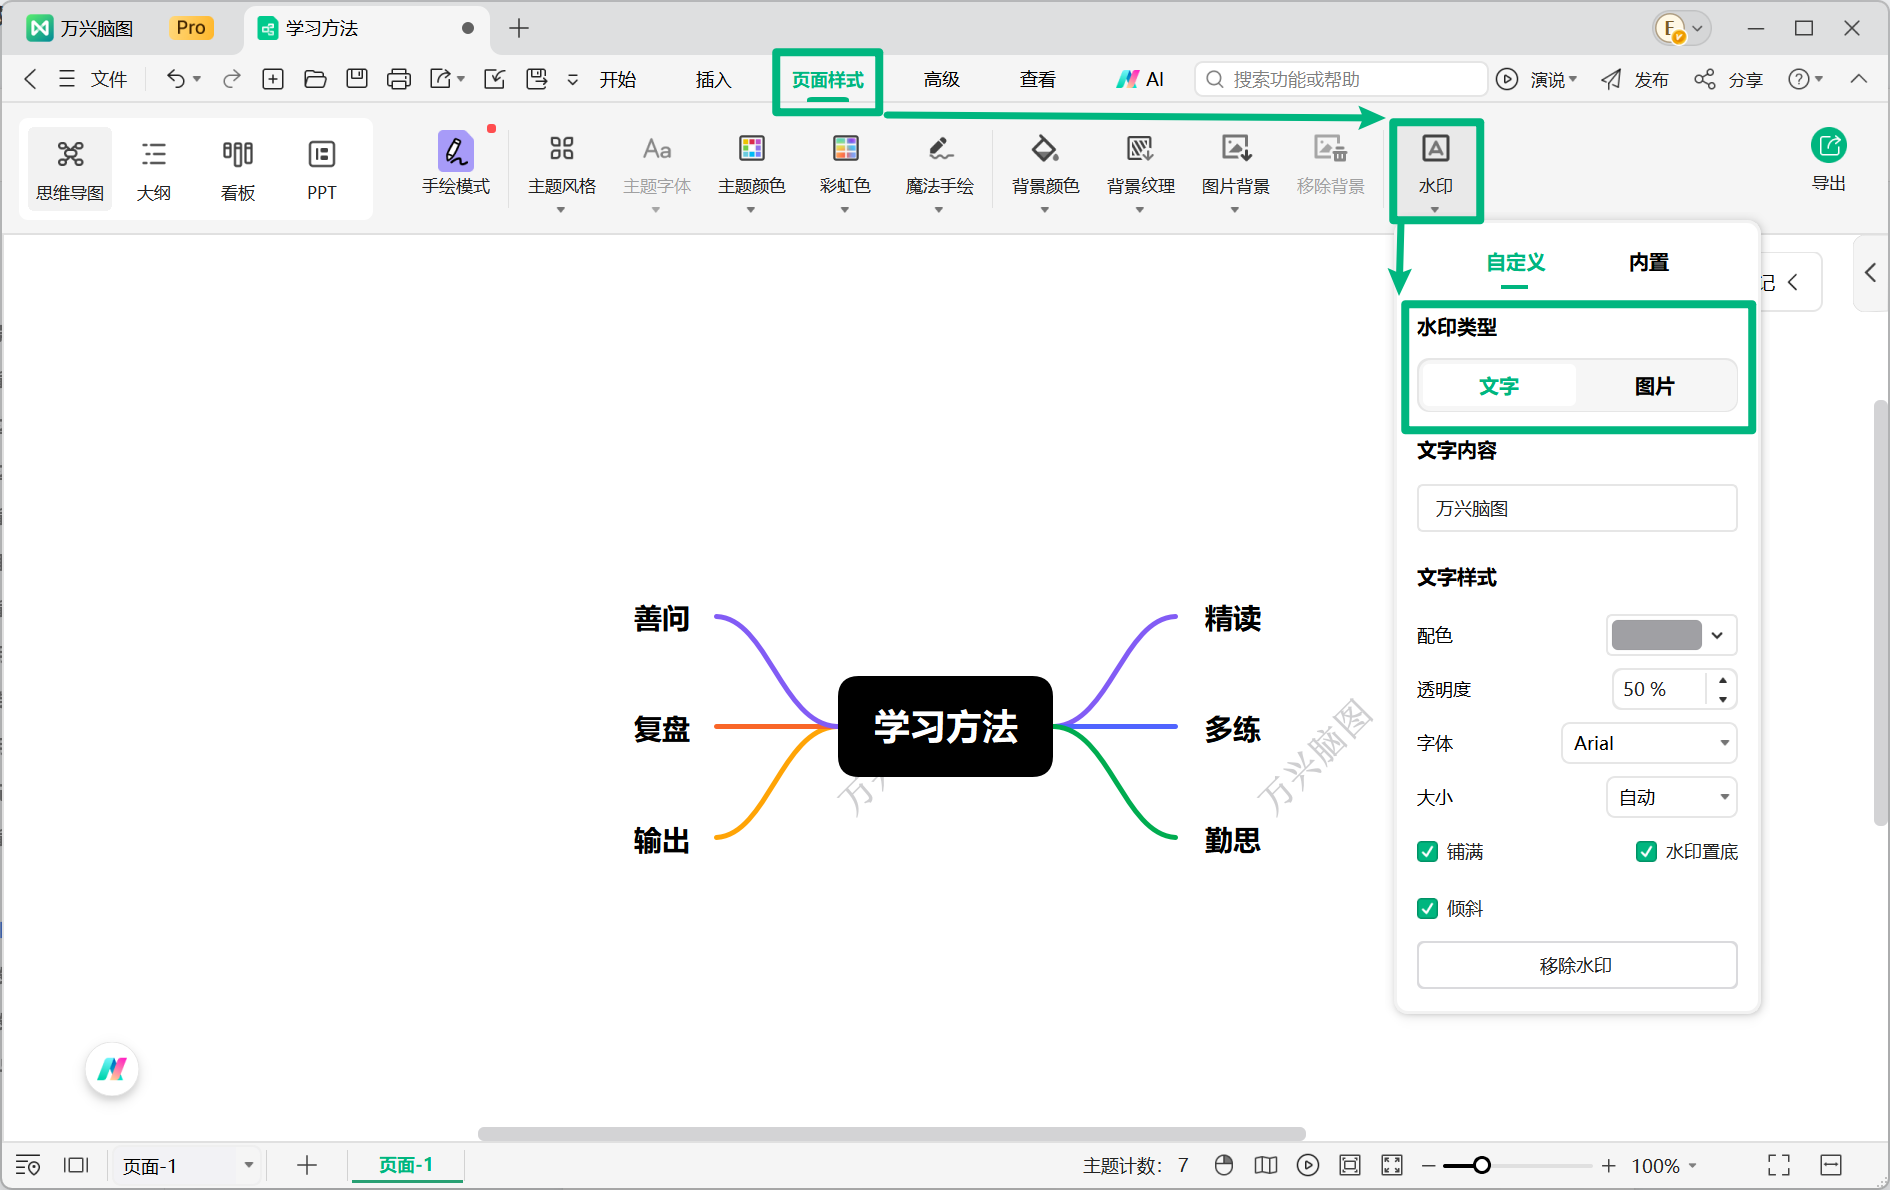This screenshot has height=1190, width=1890.
Task: Expand the 演说 presentation dropdown
Action: tap(1573, 79)
